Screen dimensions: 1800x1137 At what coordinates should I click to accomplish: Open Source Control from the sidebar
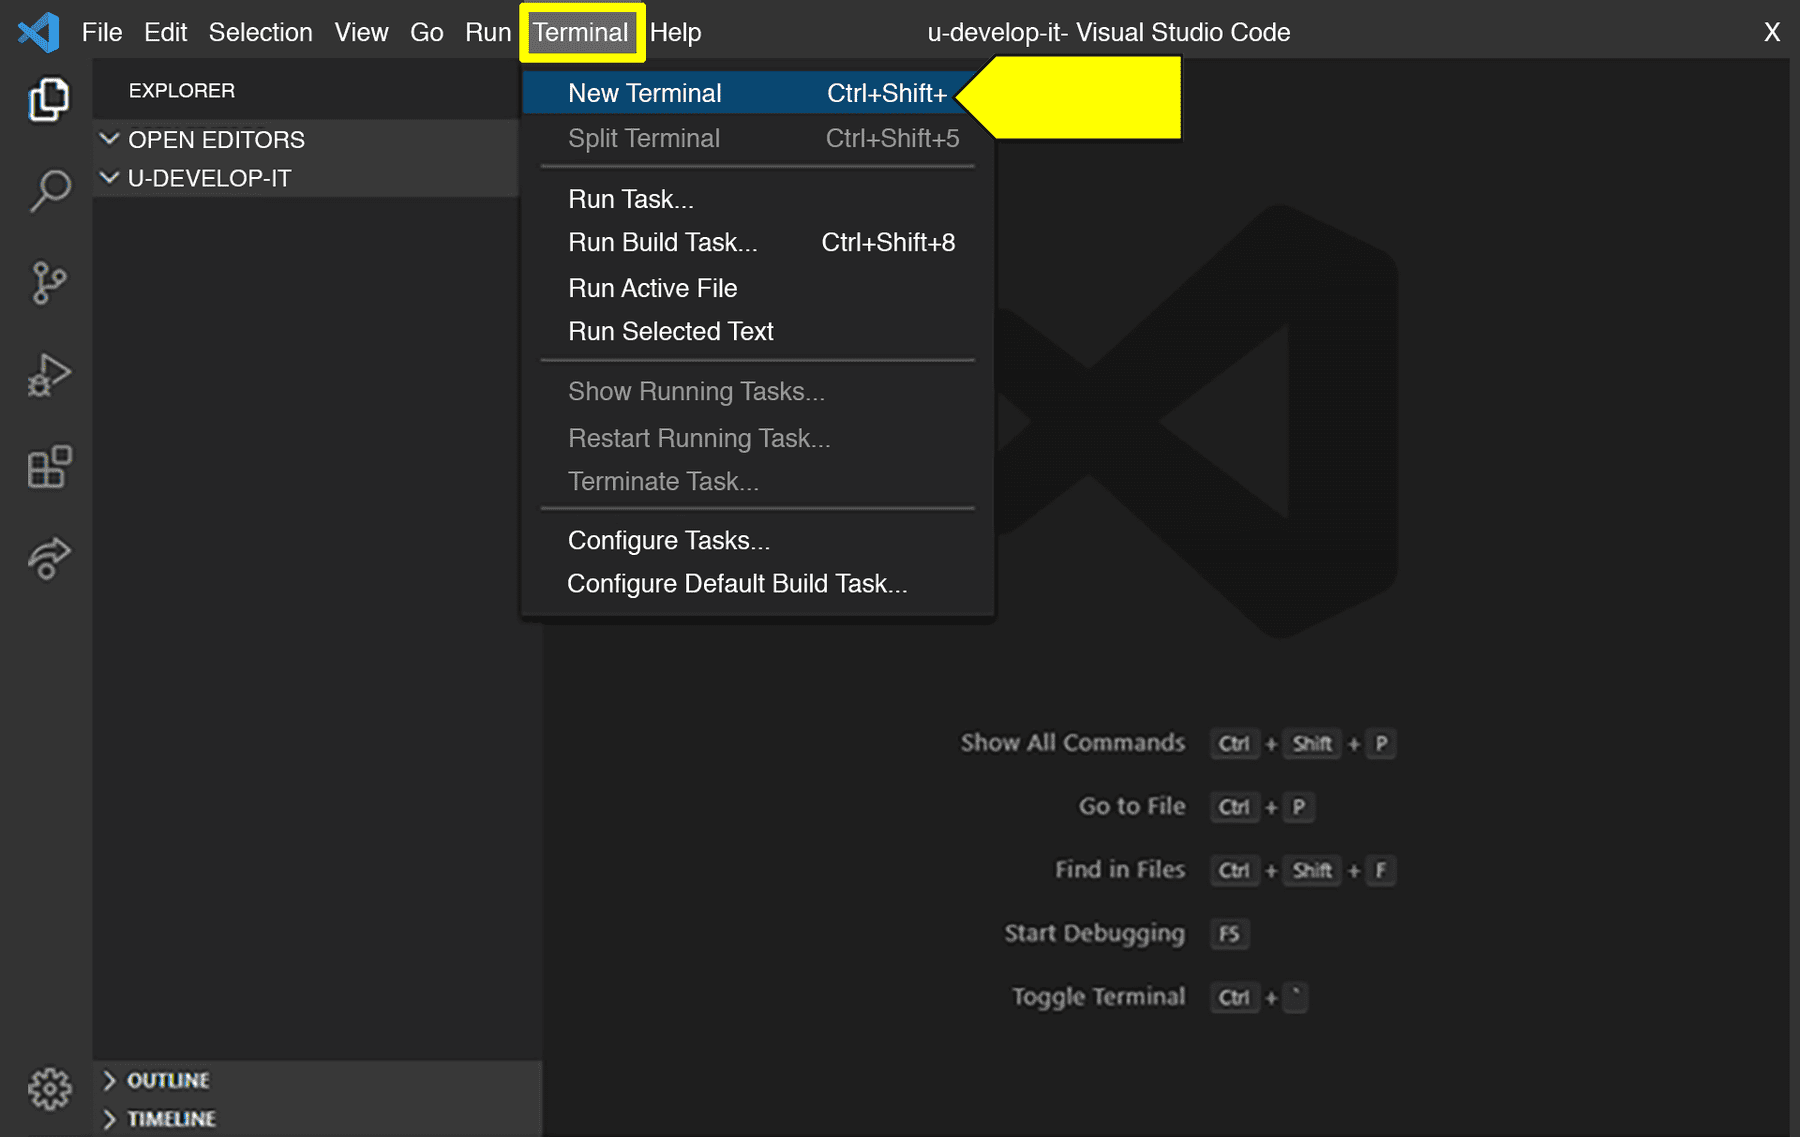(x=48, y=281)
